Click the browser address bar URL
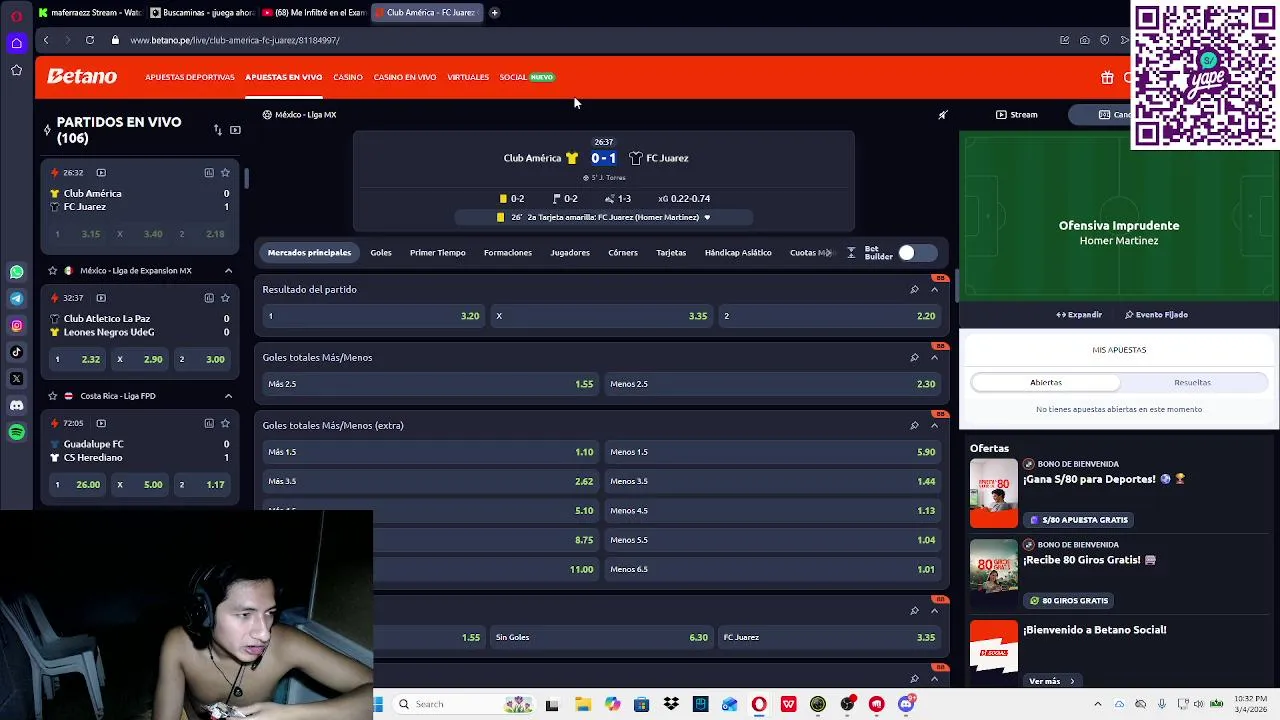 [x=235, y=40]
